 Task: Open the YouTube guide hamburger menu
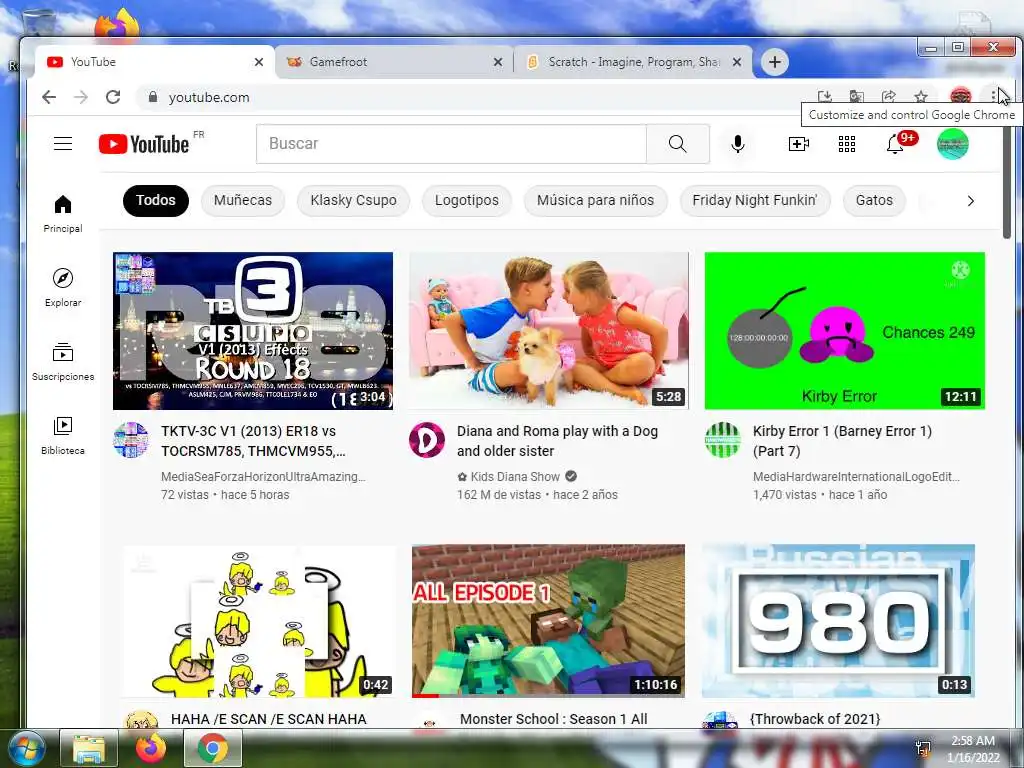63,144
